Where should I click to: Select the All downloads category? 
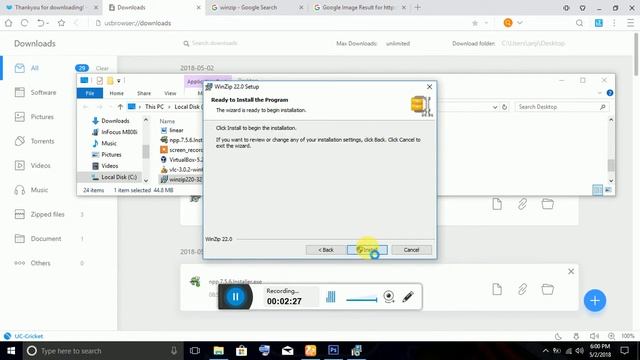[35, 68]
